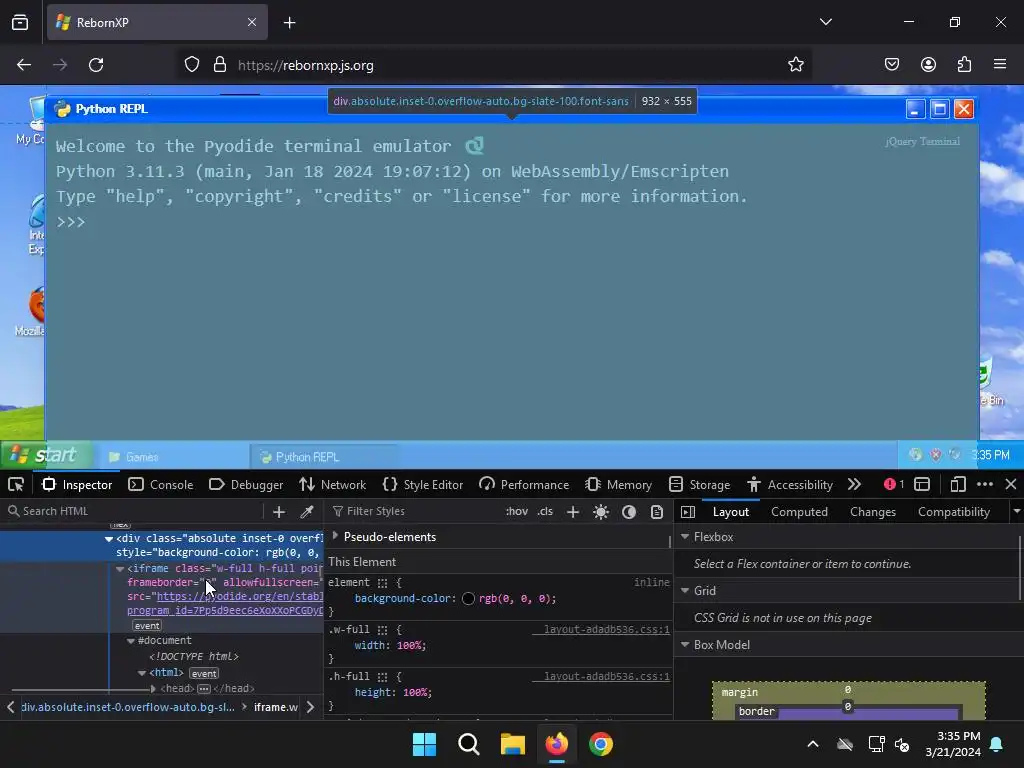The image size is (1024, 768).
Task: Open the sidebar tabs overflow dropdown
Action: tap(1016, 512)
